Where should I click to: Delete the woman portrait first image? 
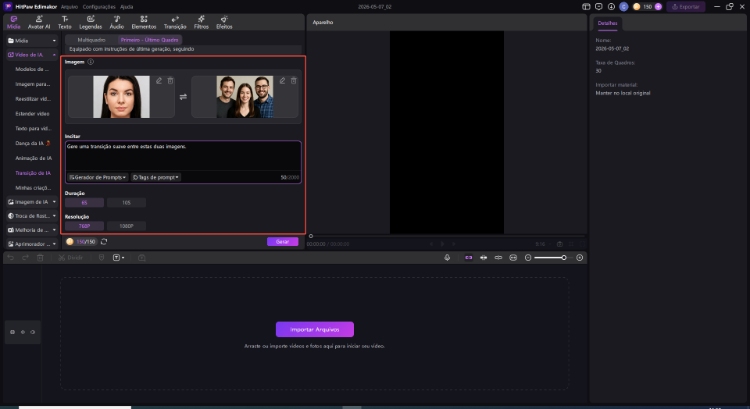point(170,81)
